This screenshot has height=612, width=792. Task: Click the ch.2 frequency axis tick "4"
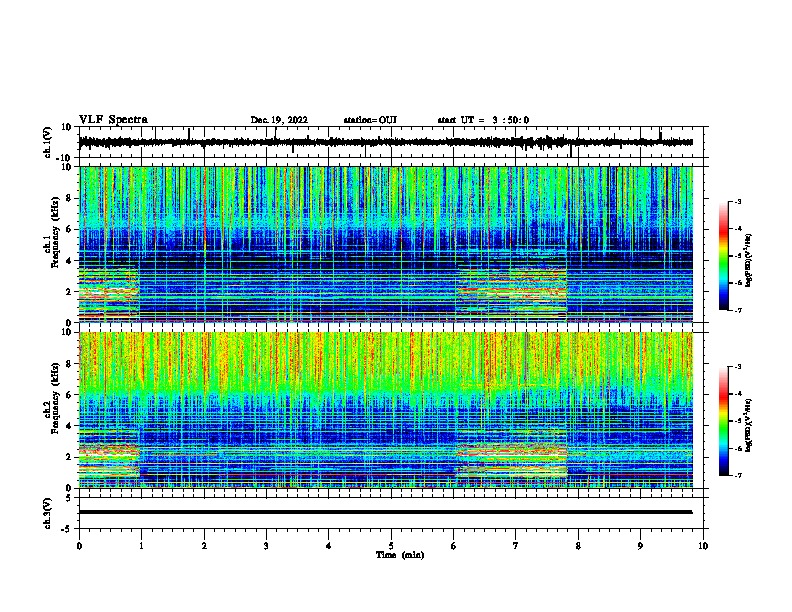point(69,426)
